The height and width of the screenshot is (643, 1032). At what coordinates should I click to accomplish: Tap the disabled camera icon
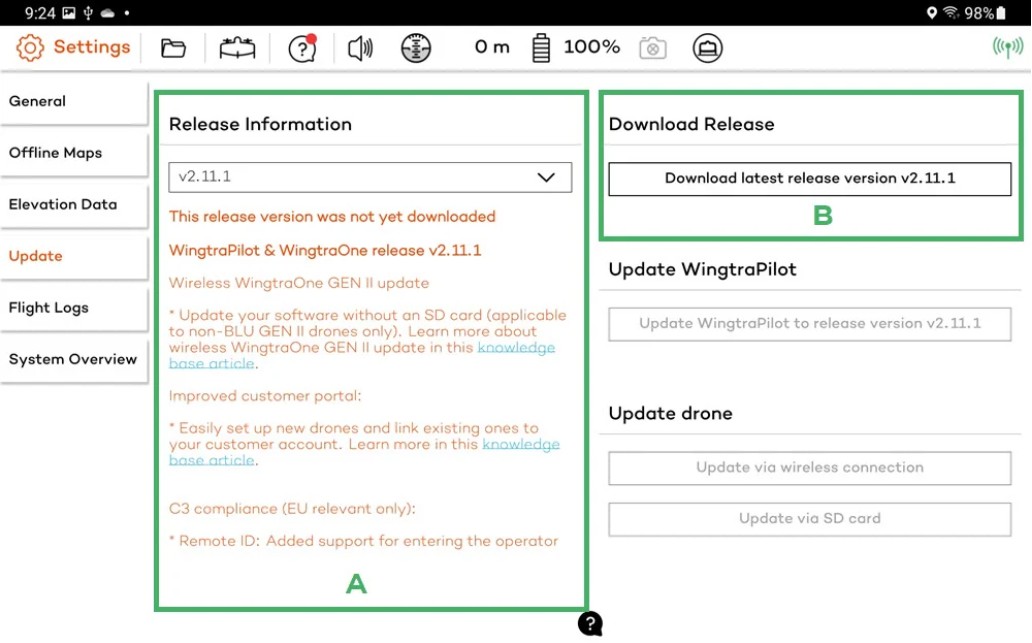click(653, 48)
